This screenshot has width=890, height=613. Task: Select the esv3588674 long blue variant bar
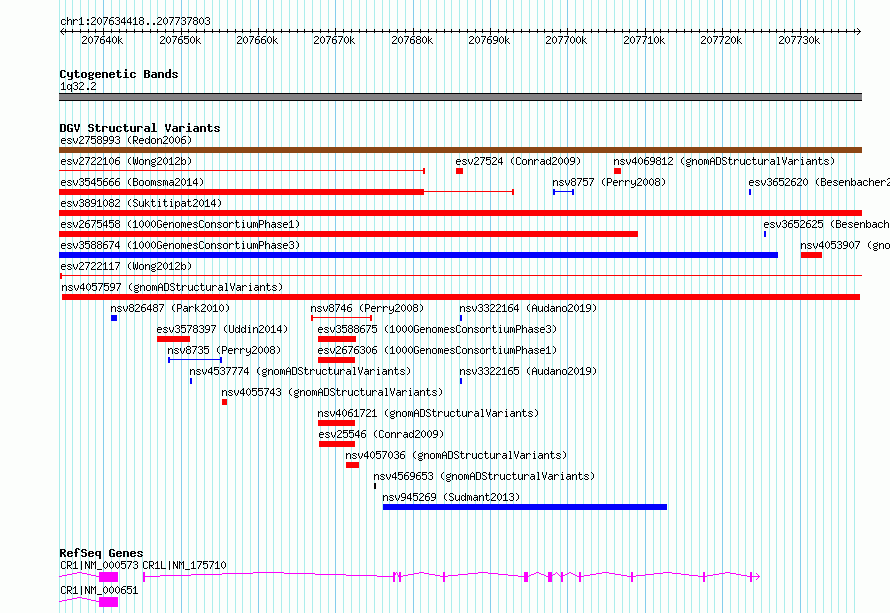coord(418,255)
